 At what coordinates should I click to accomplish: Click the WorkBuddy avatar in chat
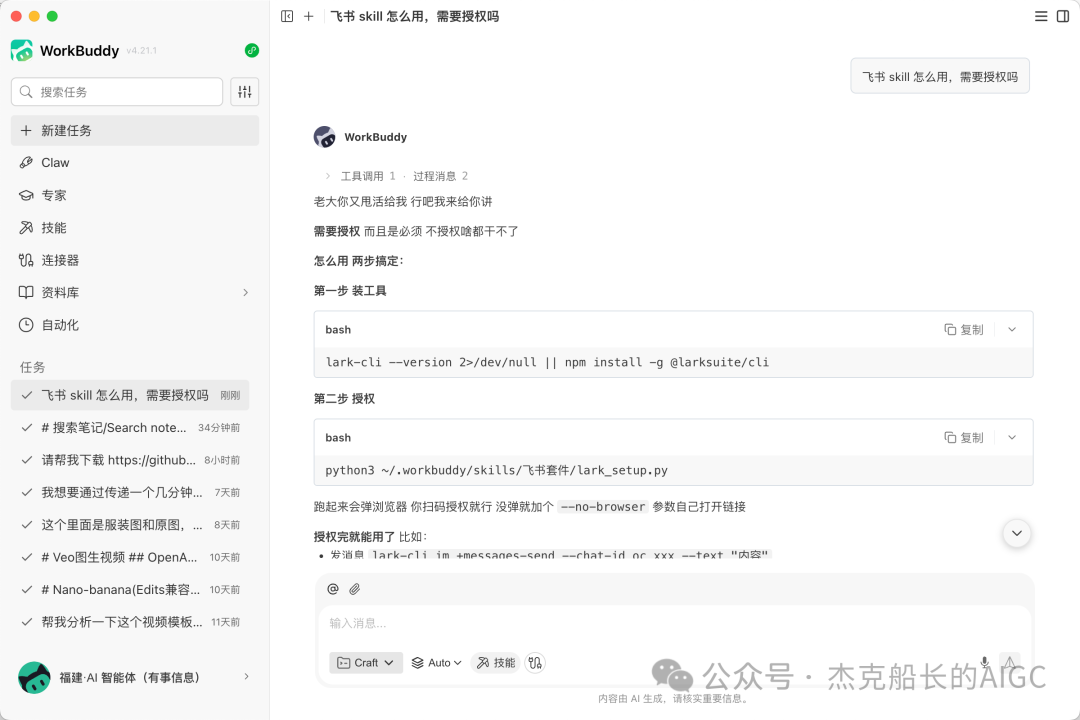pos(324,137)
